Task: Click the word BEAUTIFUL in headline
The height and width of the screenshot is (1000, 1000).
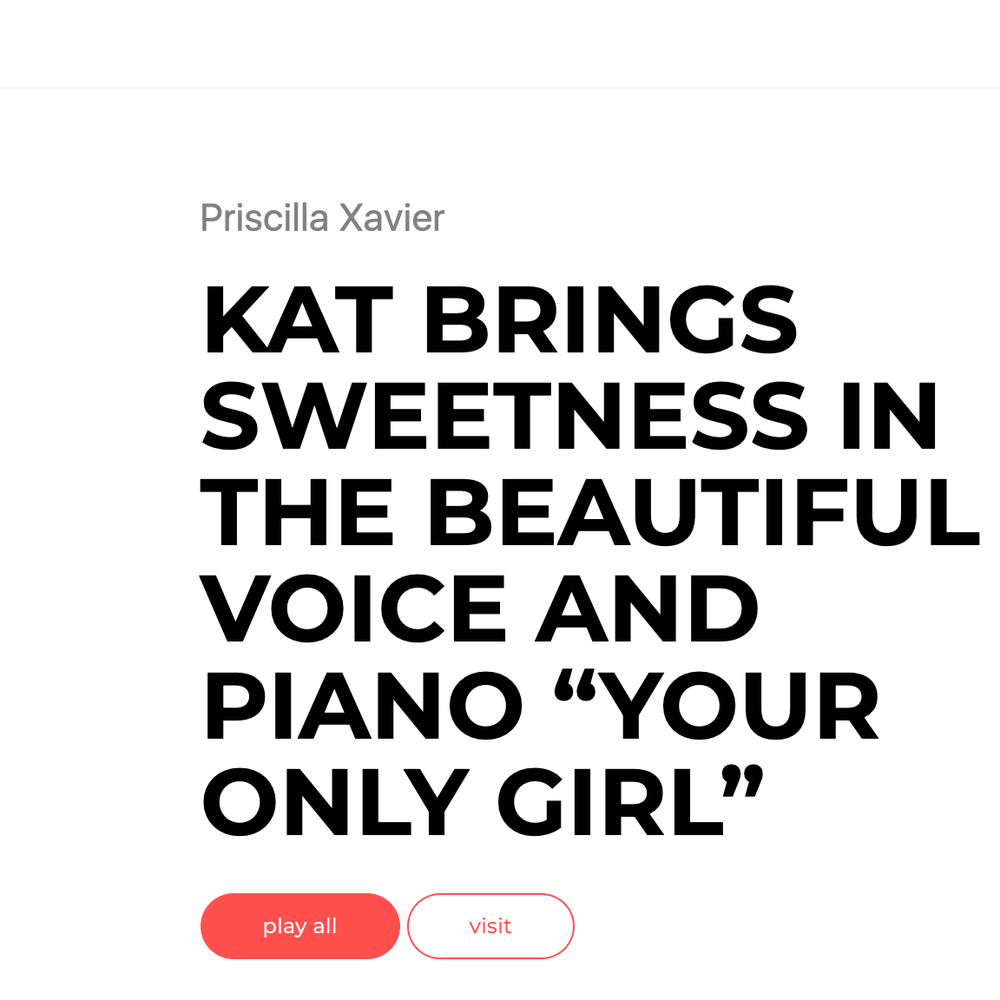Action: pos(704,513)
